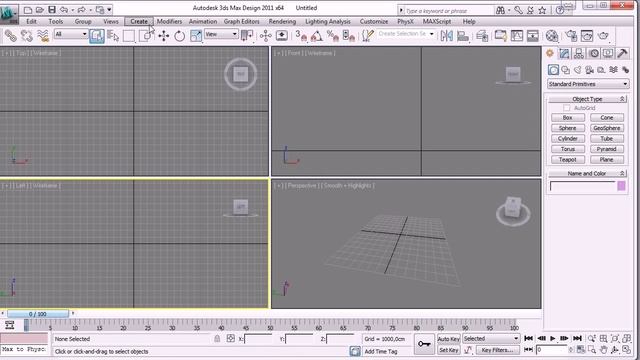
Task: Open the Utilities hammer panel tab
Action: (x=622, y=53)
